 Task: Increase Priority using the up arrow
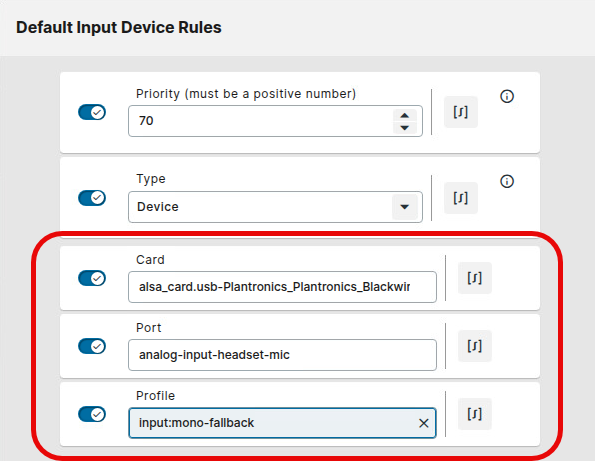(x=405, y=115)
